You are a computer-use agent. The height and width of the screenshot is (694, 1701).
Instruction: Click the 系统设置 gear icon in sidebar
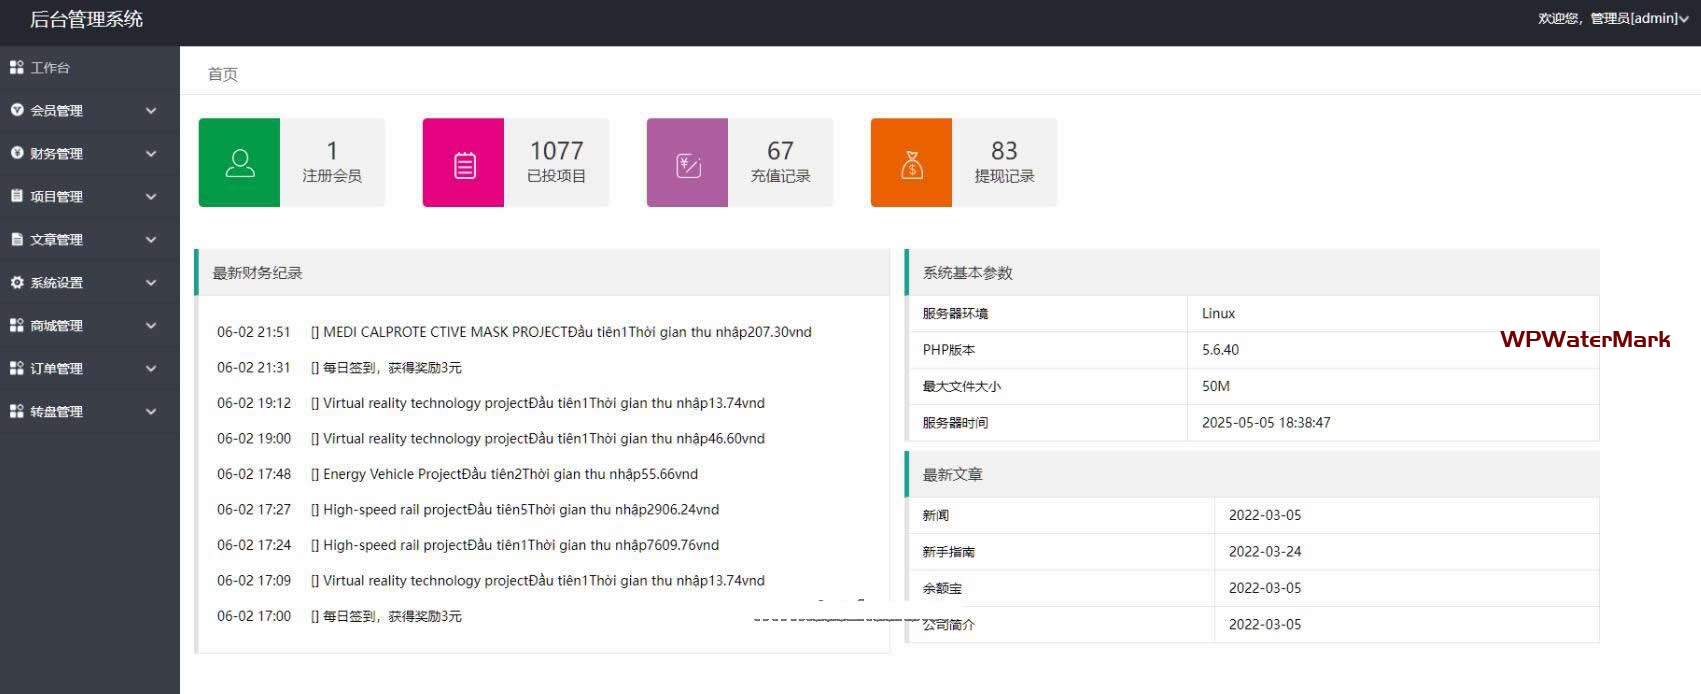[x=16, y=283]
